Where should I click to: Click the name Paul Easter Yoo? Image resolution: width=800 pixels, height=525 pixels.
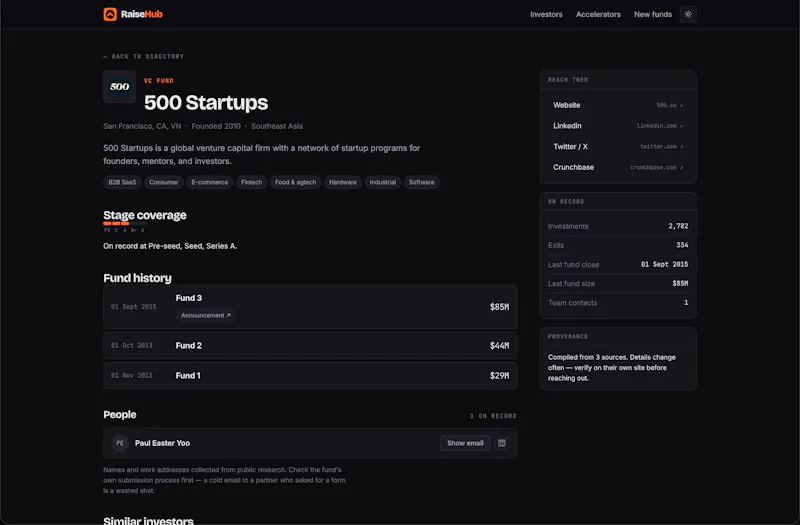coord(162,443)
